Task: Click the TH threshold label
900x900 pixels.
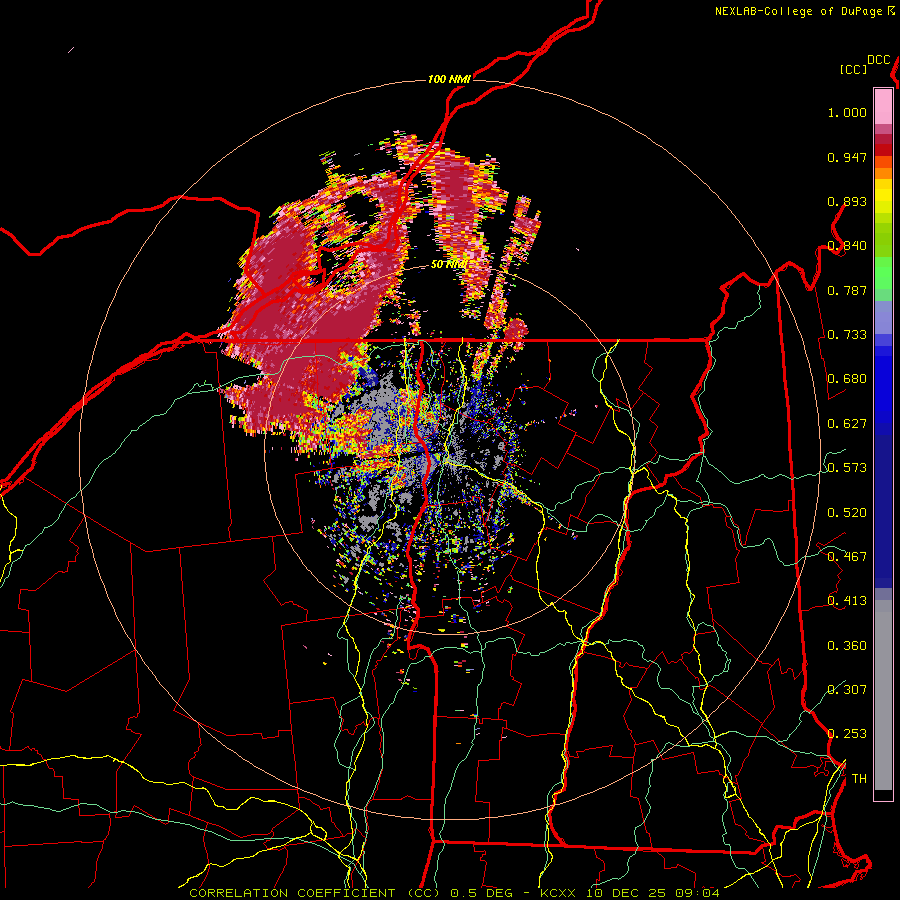Action: point(859,779)
